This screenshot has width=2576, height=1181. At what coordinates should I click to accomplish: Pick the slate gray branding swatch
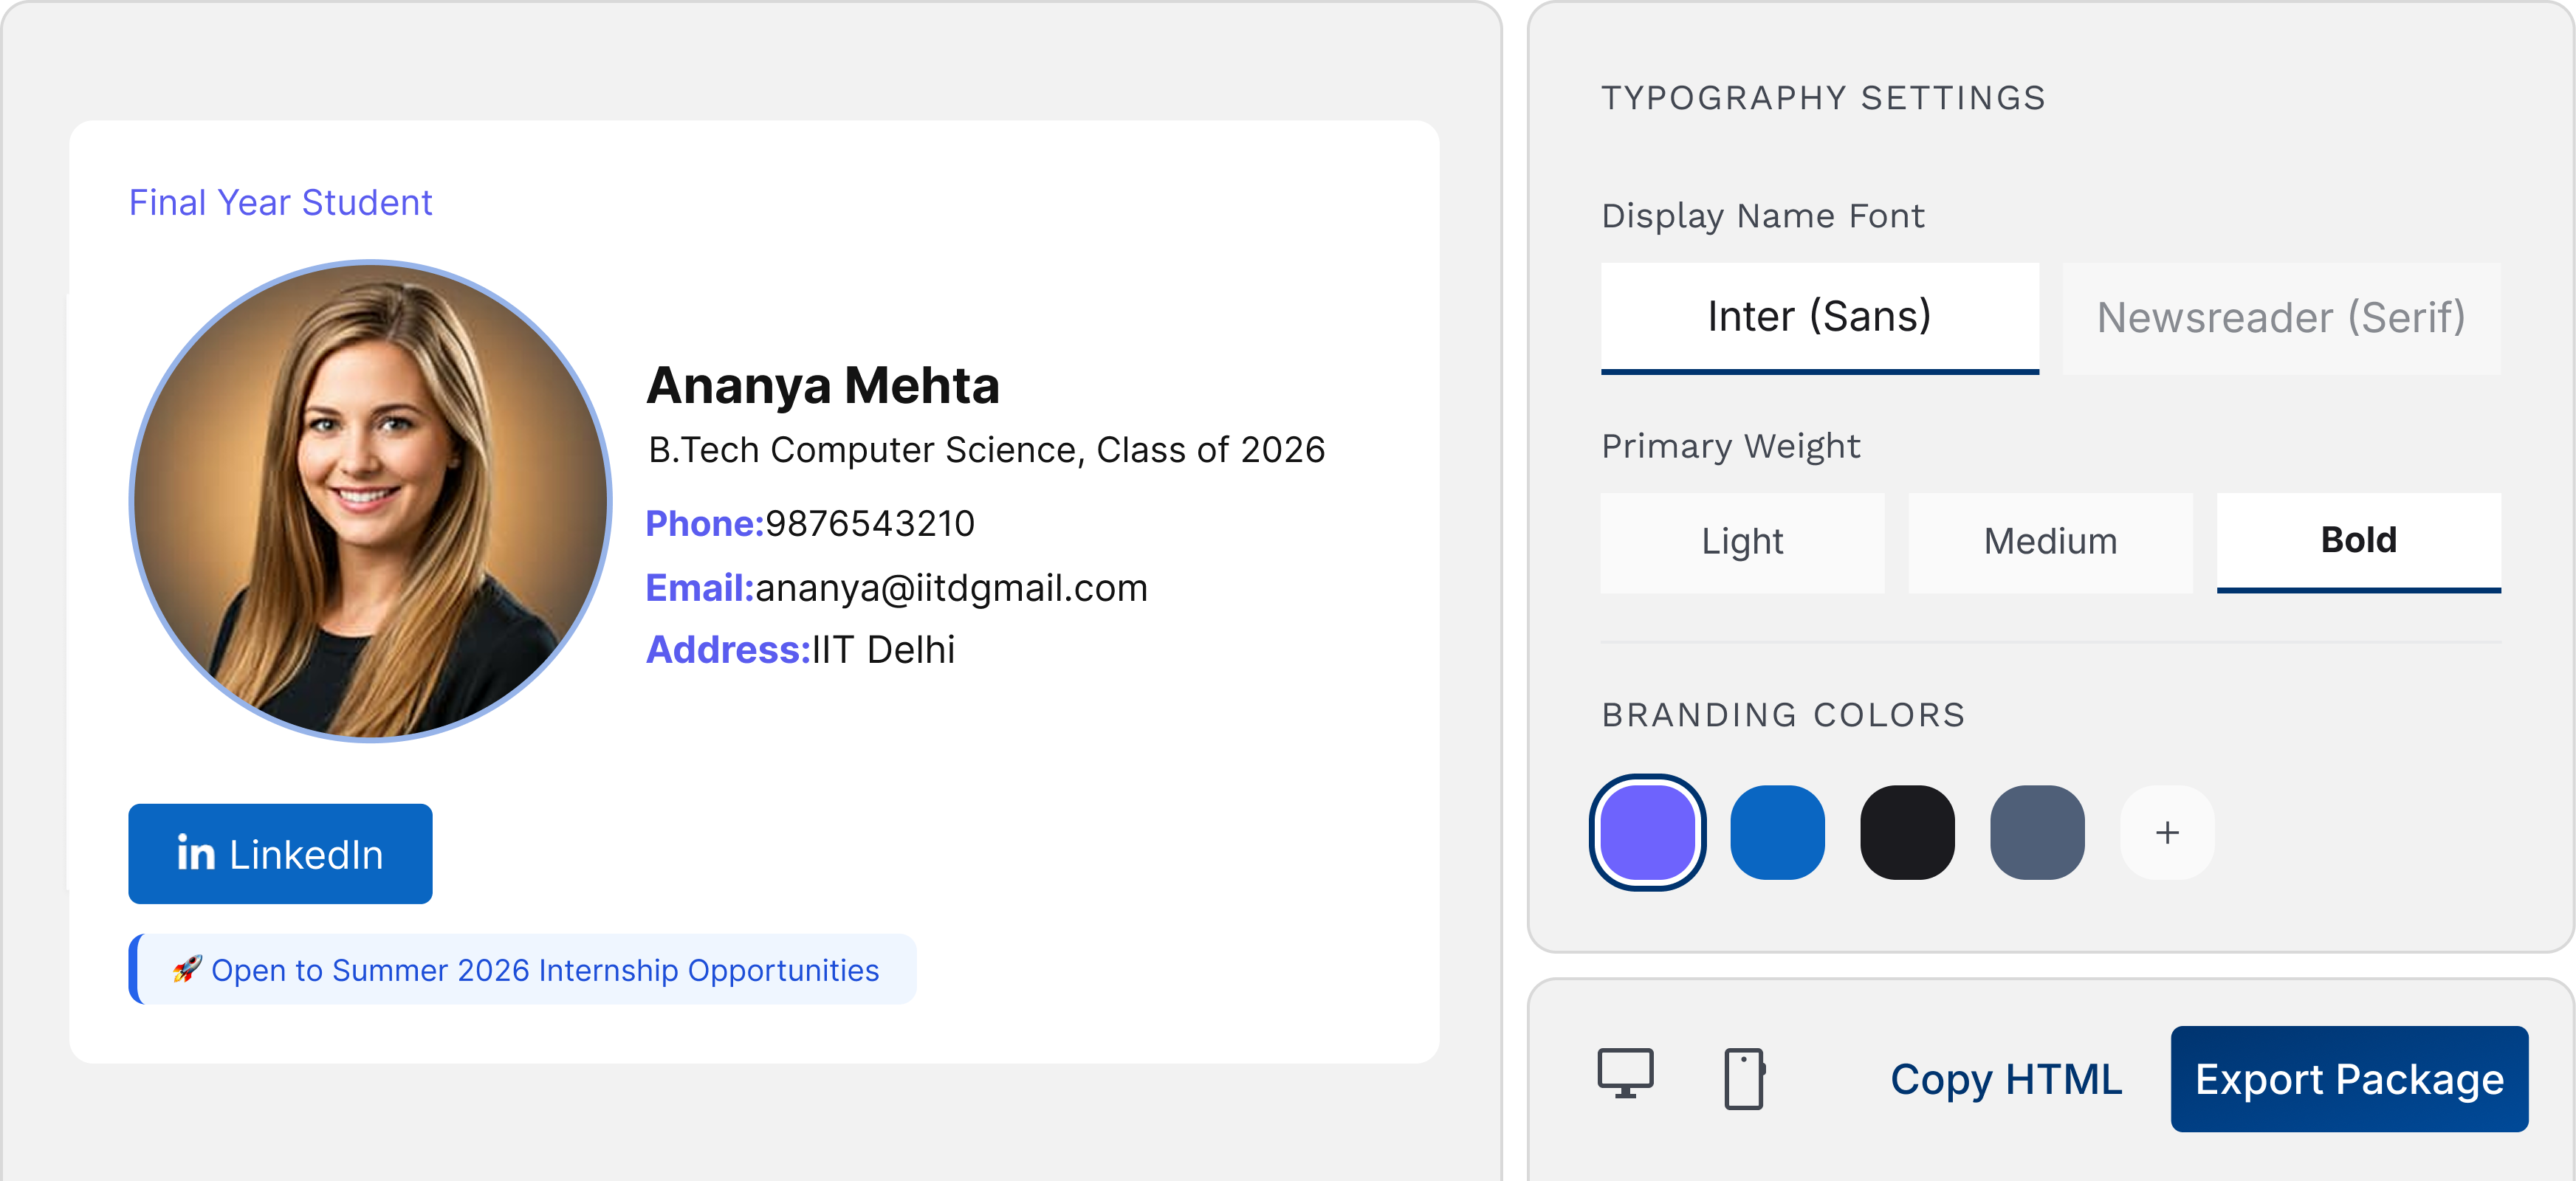point(2037,832)
